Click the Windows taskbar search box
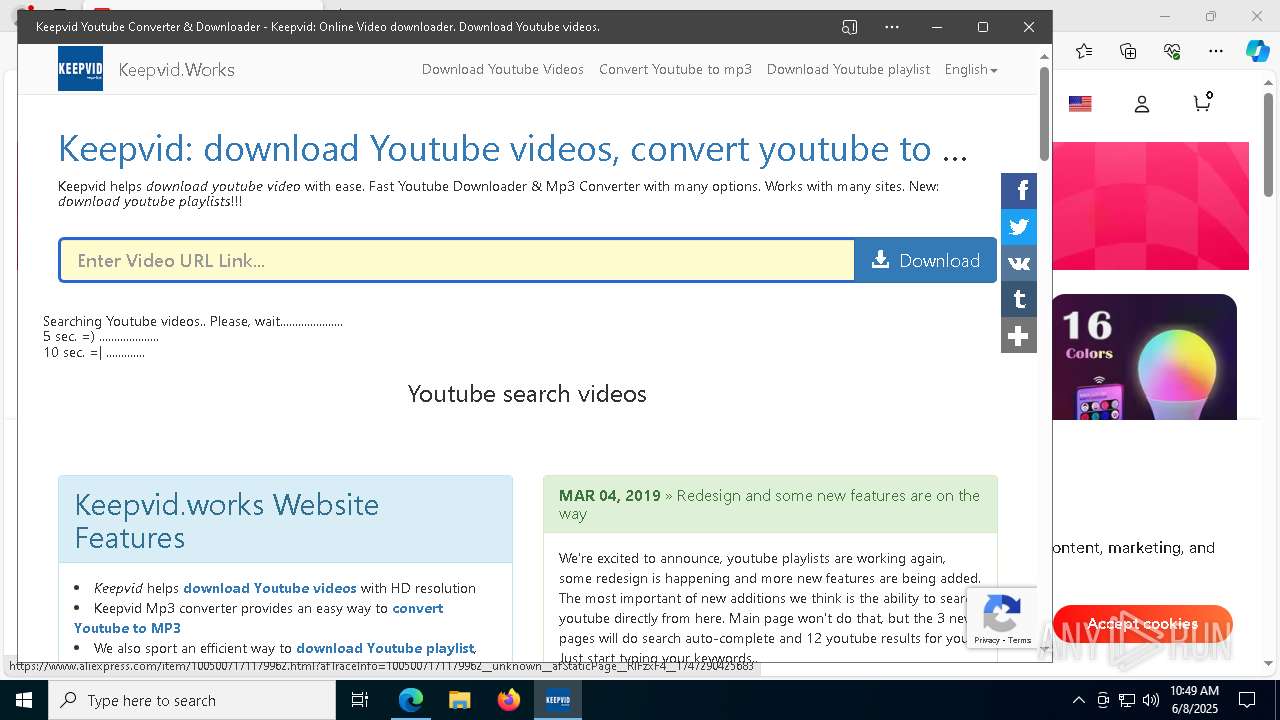Image resolution: width=1280 pixels, height=720 pixels. coord(192,700)
